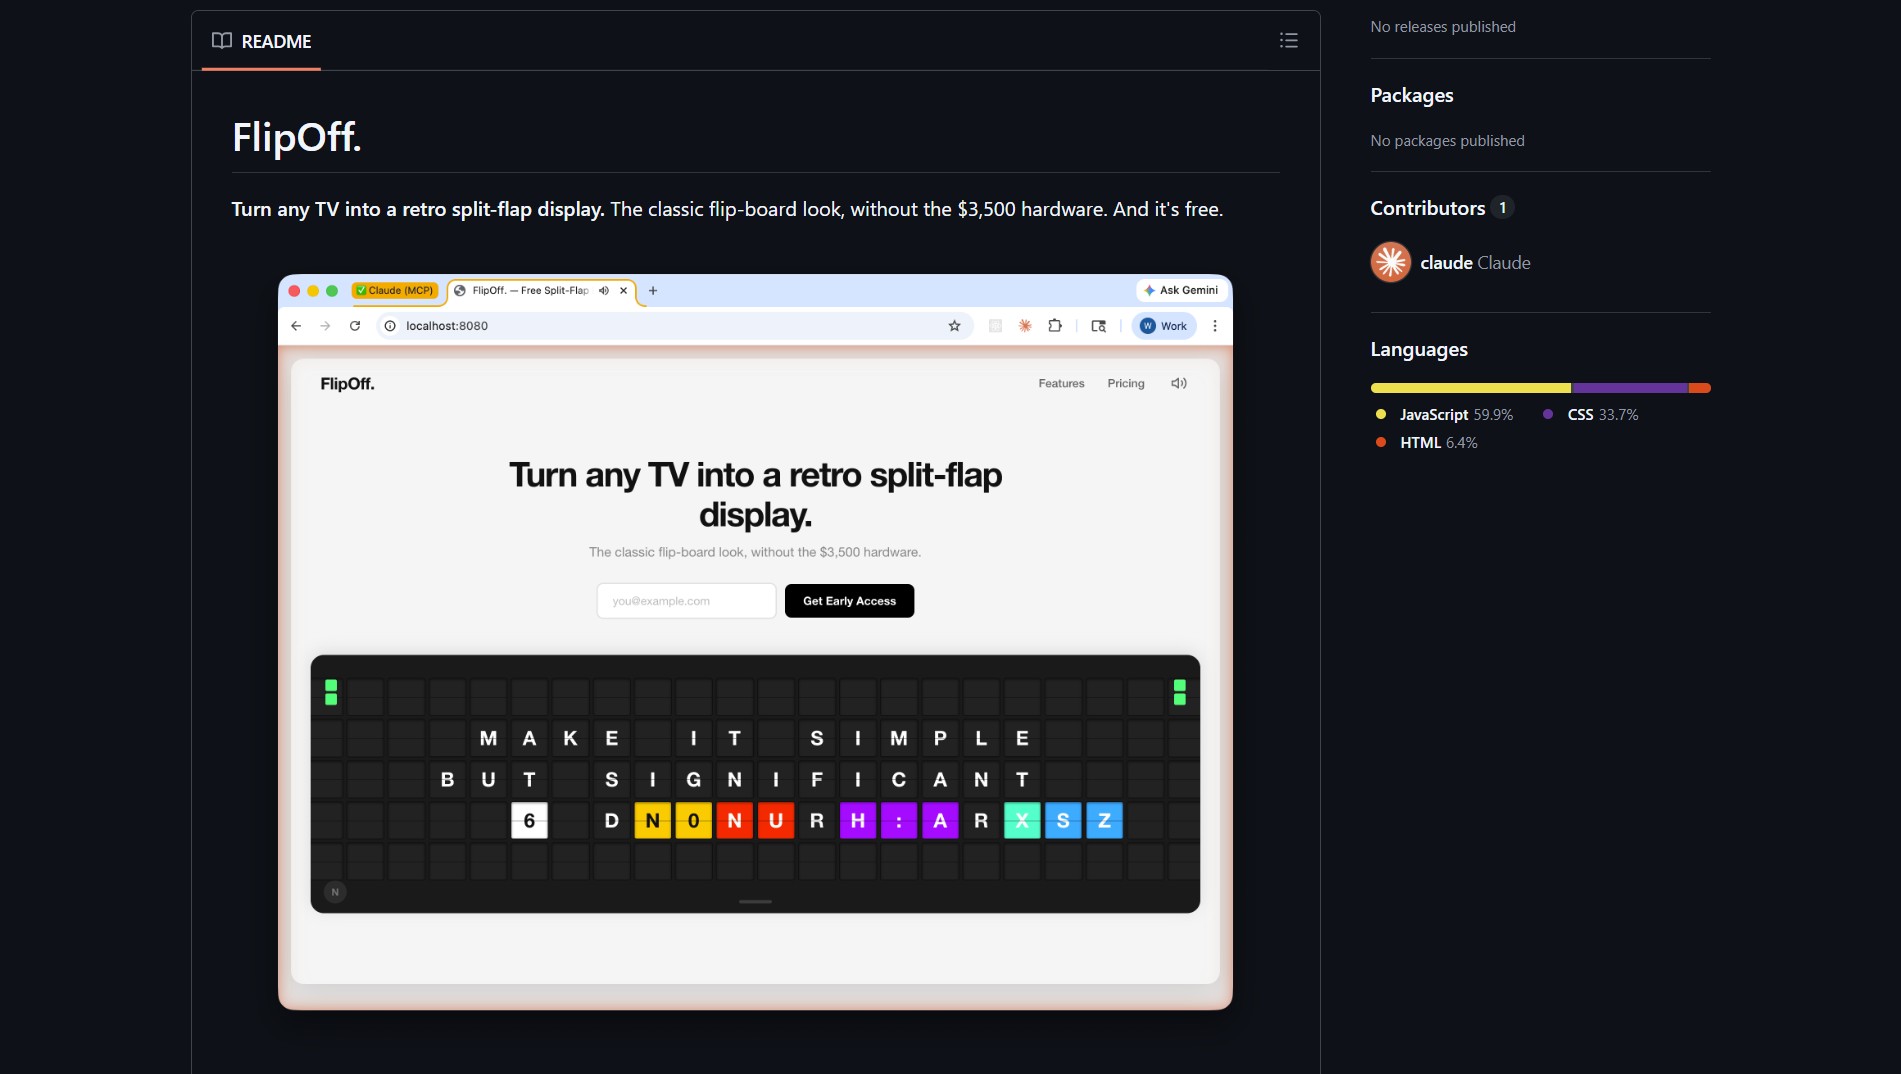The image size is (1901, 1074).
Task: Open the Chrome extensions puzzle icon
Action: point(1053,325)
